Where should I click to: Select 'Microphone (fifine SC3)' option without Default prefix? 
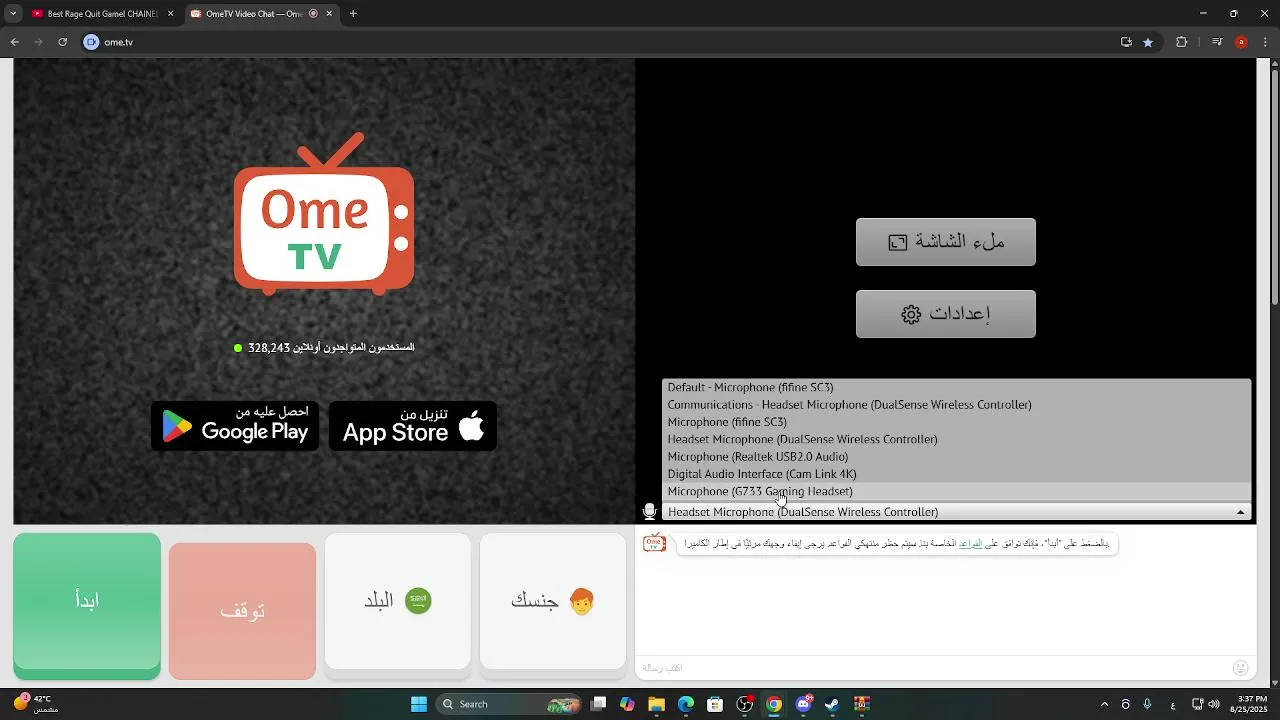956,422
